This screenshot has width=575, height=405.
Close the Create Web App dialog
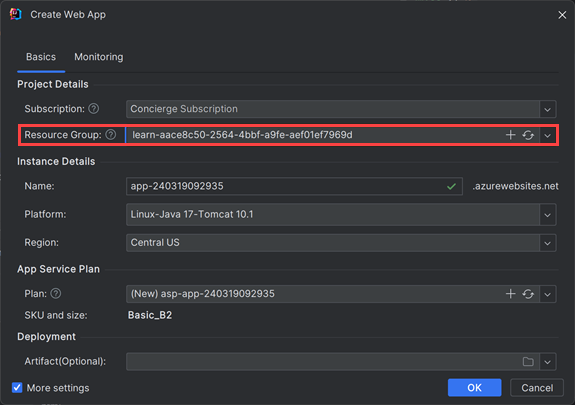[562, 15]
